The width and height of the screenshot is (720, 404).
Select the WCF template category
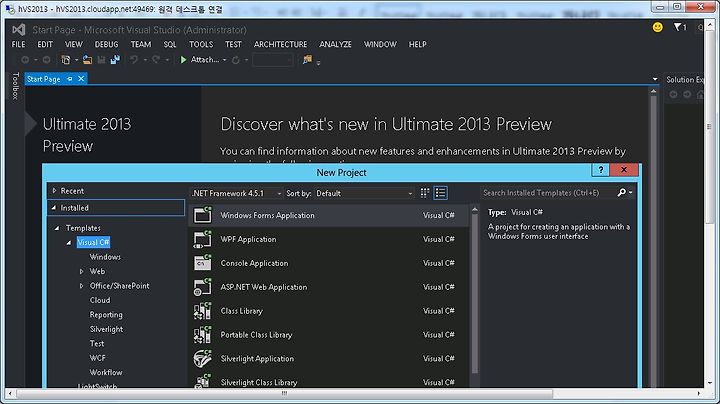[97, 358]
